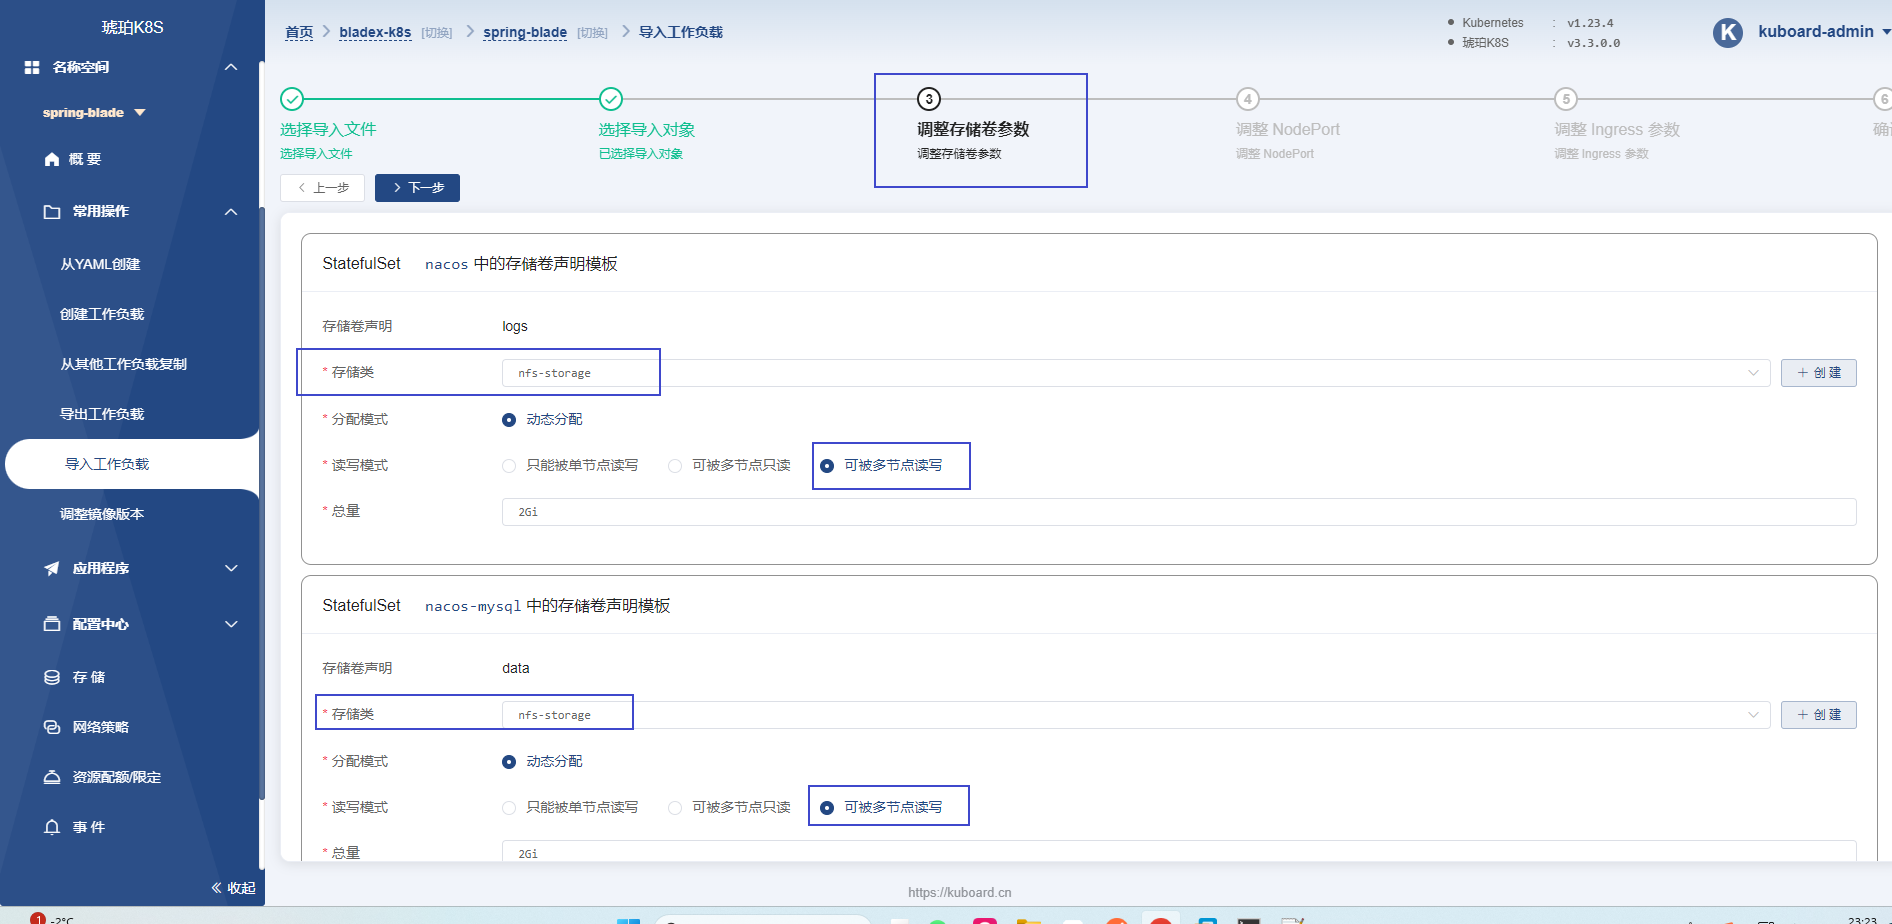
Task: Open the spring-blade breadcrumb link
Action: [525, 32]
